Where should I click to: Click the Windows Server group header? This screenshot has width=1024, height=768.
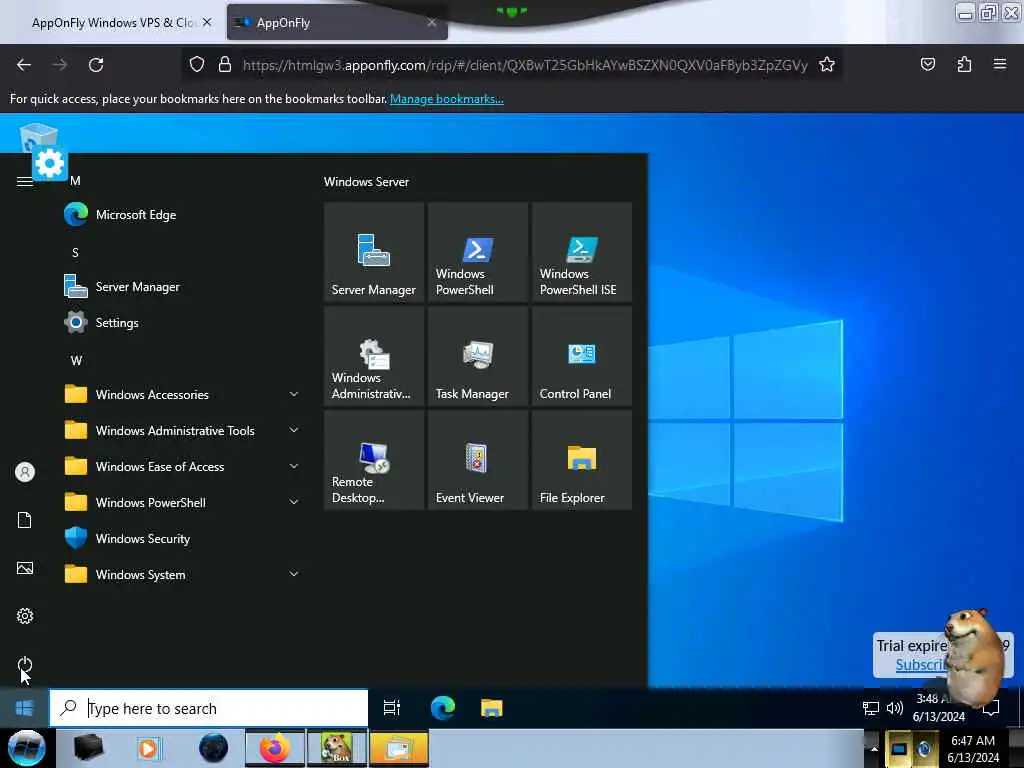[366, 182]
